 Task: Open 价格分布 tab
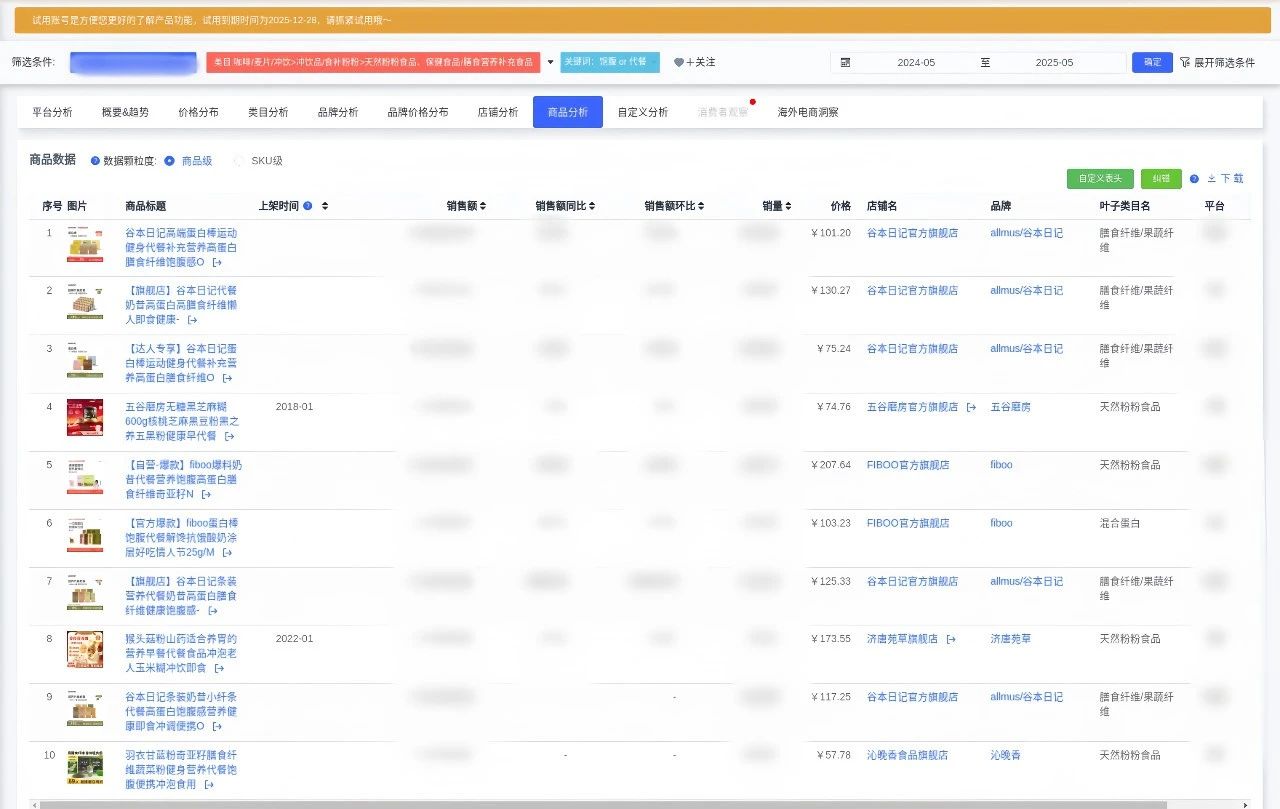click(x=198, y=112)
